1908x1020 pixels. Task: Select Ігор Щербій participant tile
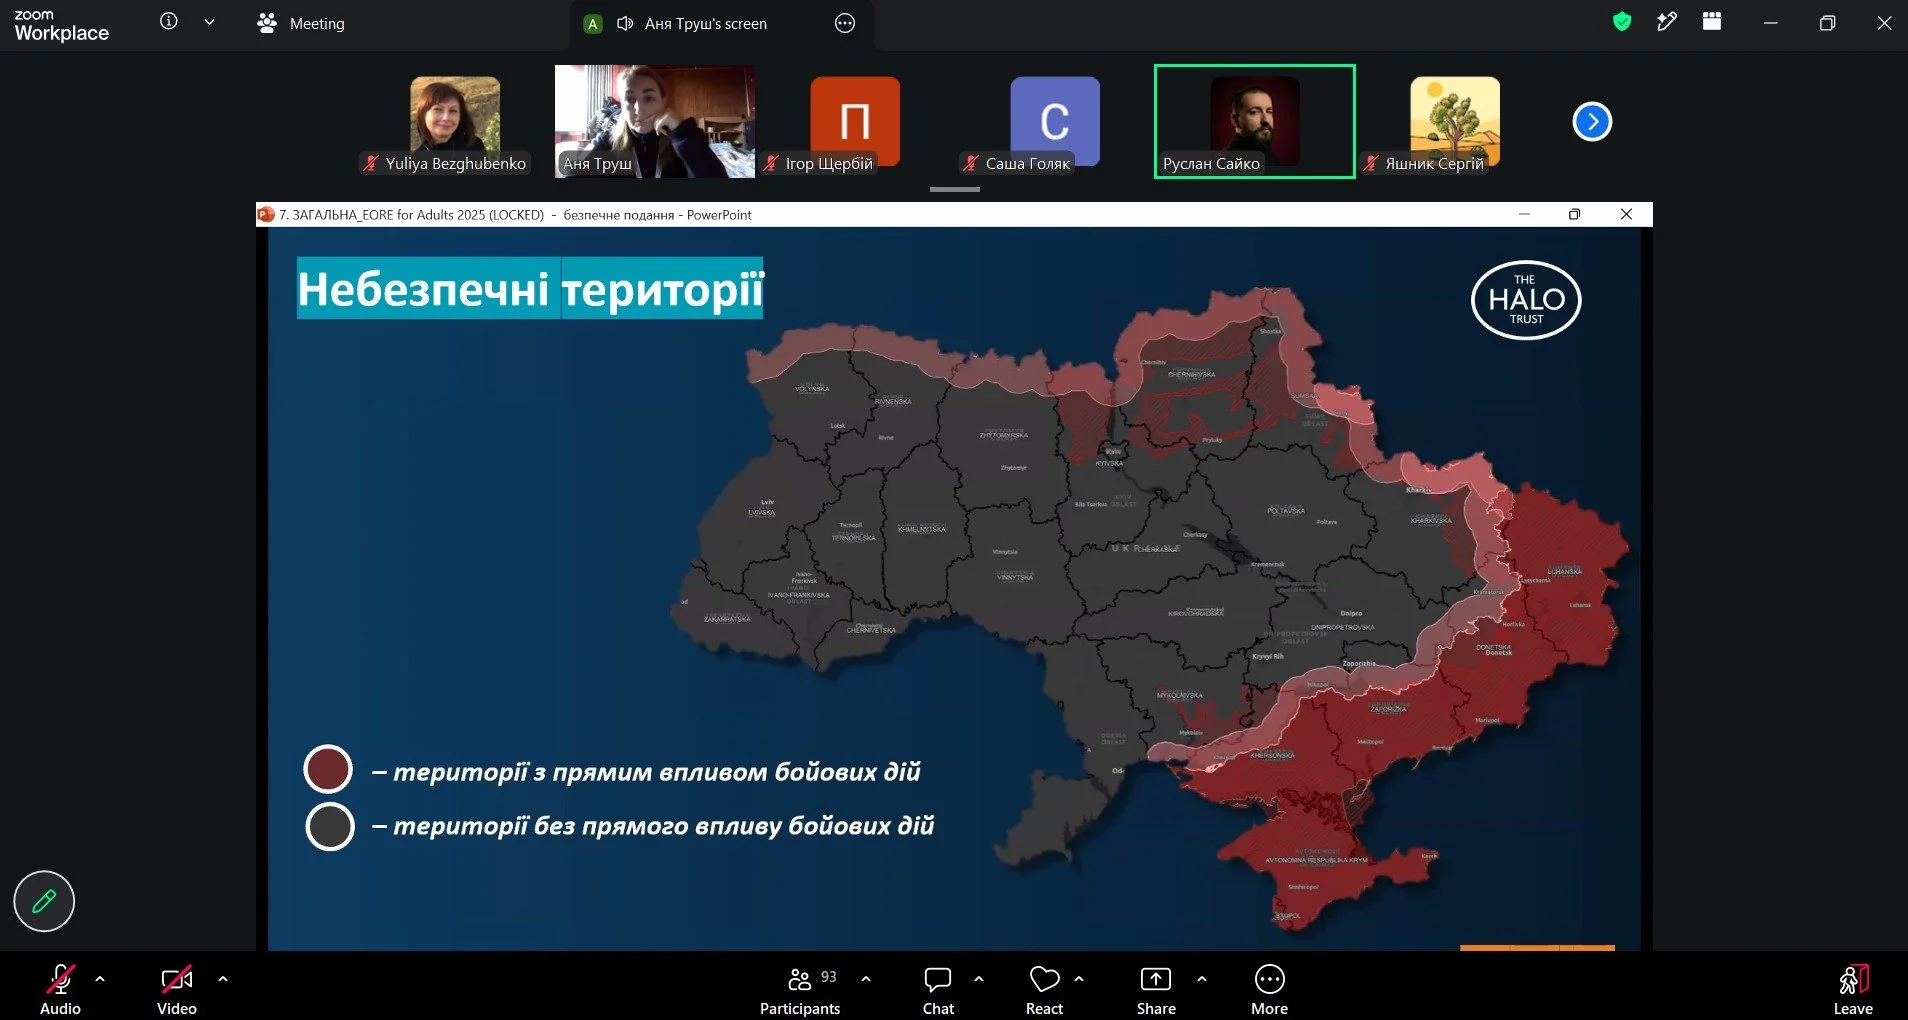tap(855, 122)
